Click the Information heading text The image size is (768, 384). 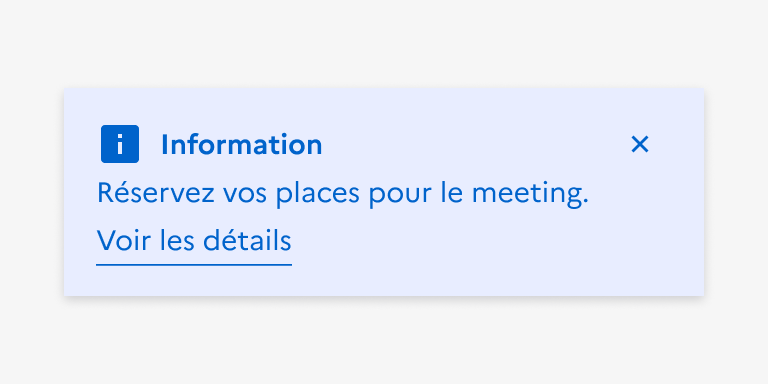coord(241,145)
